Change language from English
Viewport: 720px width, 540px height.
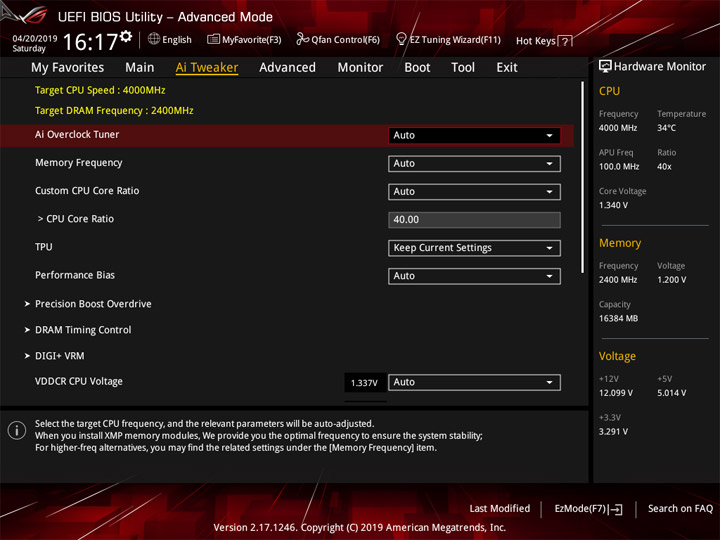pyautogui.click(x=177, y=40)
